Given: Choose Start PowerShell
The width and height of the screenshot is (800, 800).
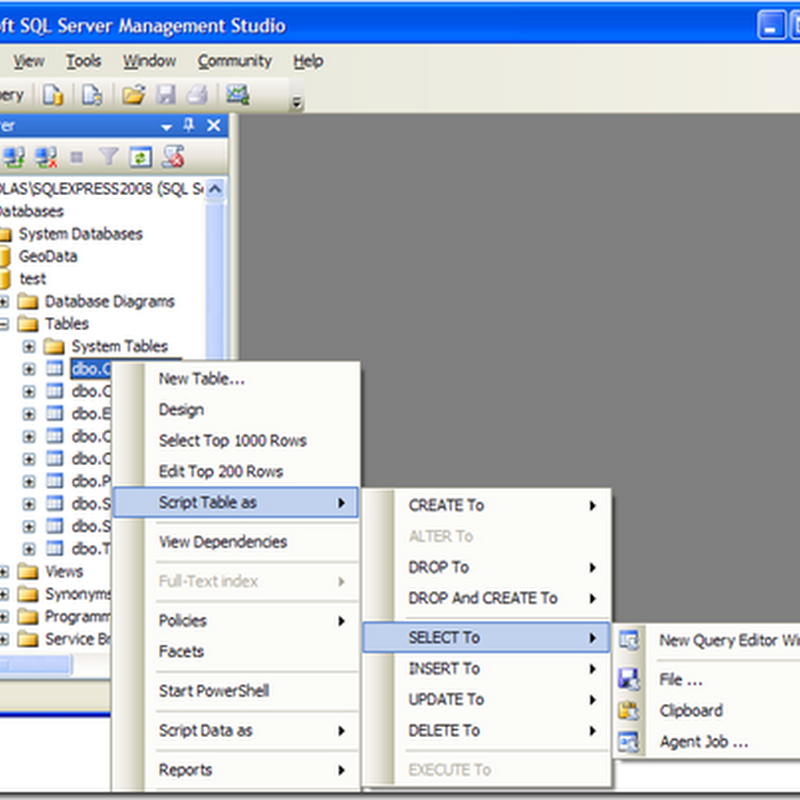Looking at the screenshot, I should 214,691.
